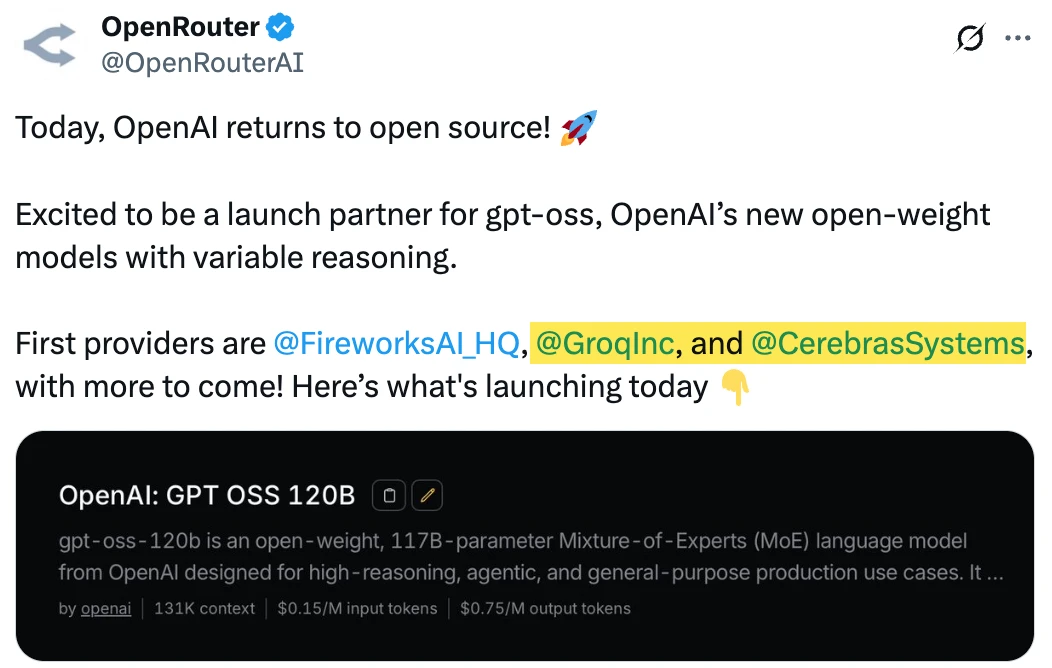Open the @OpenRouterAI handle
Image resolution: width=1052 pixels, height=668 pixels.
202,63
